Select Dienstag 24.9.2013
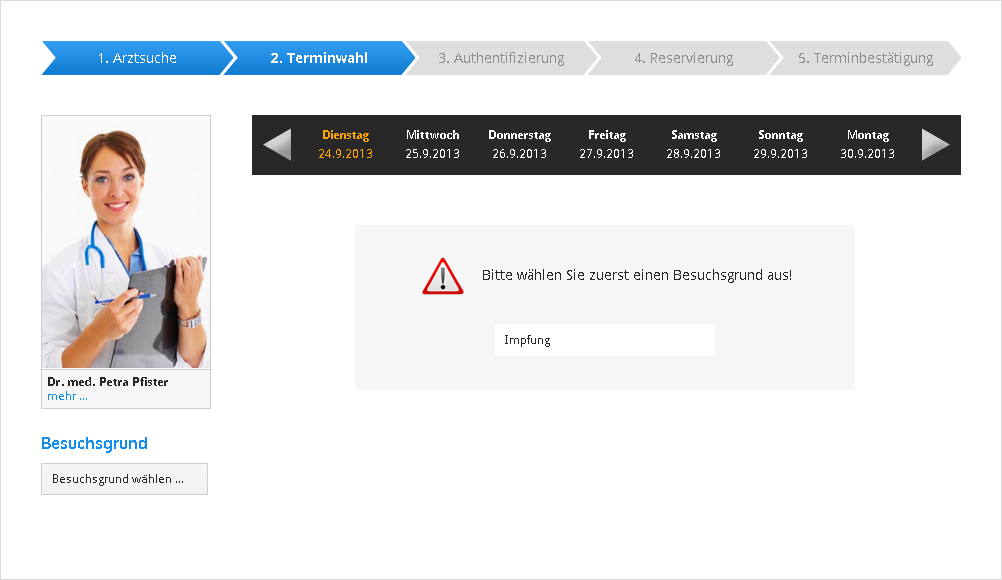 pos(345,144)
